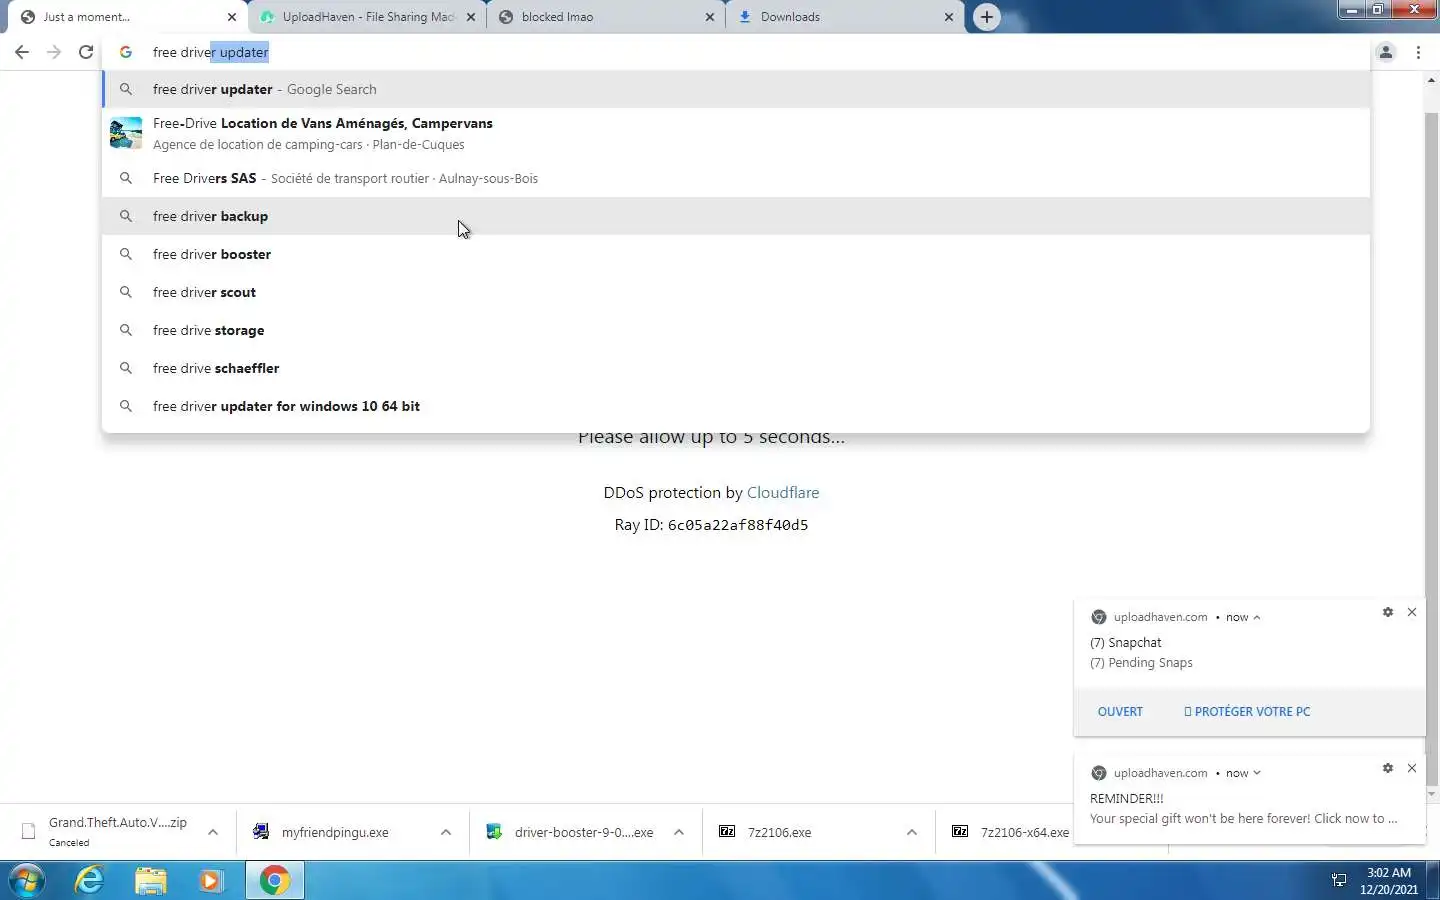Open Windows Explorer folder from taskbar

click(150, 880)
